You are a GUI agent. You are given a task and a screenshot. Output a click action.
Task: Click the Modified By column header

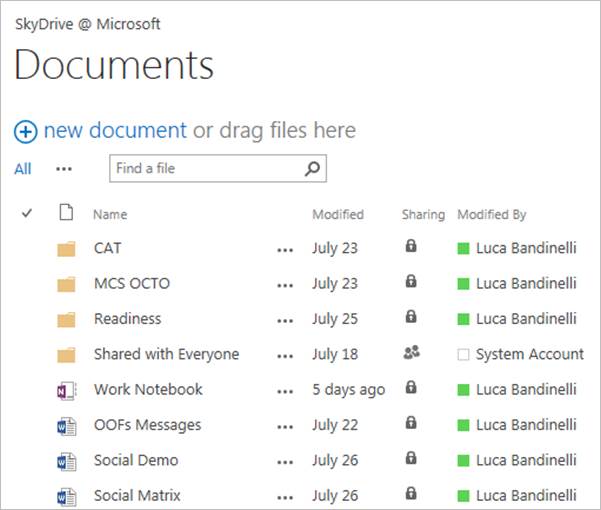(492, 215)
